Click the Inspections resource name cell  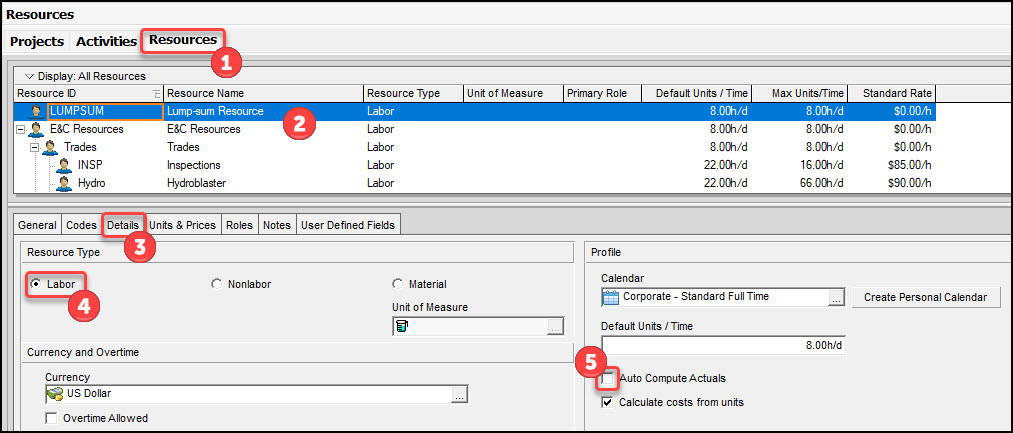coord(264,165)
